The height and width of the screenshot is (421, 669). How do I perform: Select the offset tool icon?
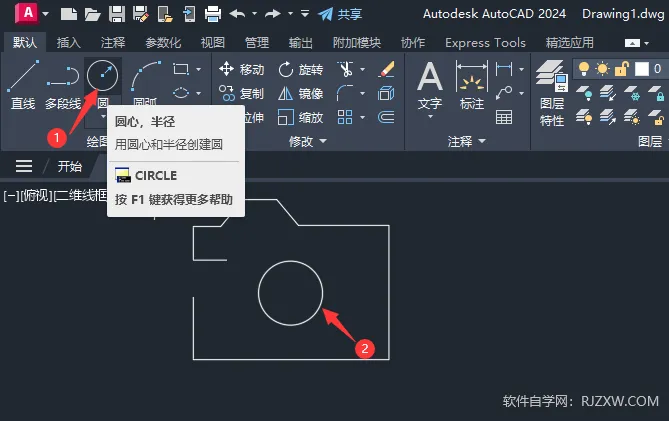[x=386, y=117]
